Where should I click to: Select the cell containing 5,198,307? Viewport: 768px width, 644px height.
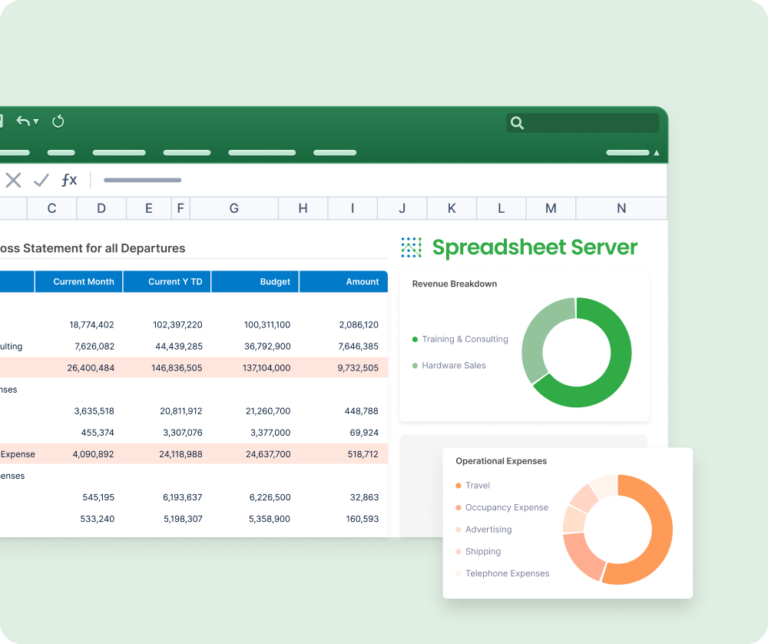pos(183,519)
